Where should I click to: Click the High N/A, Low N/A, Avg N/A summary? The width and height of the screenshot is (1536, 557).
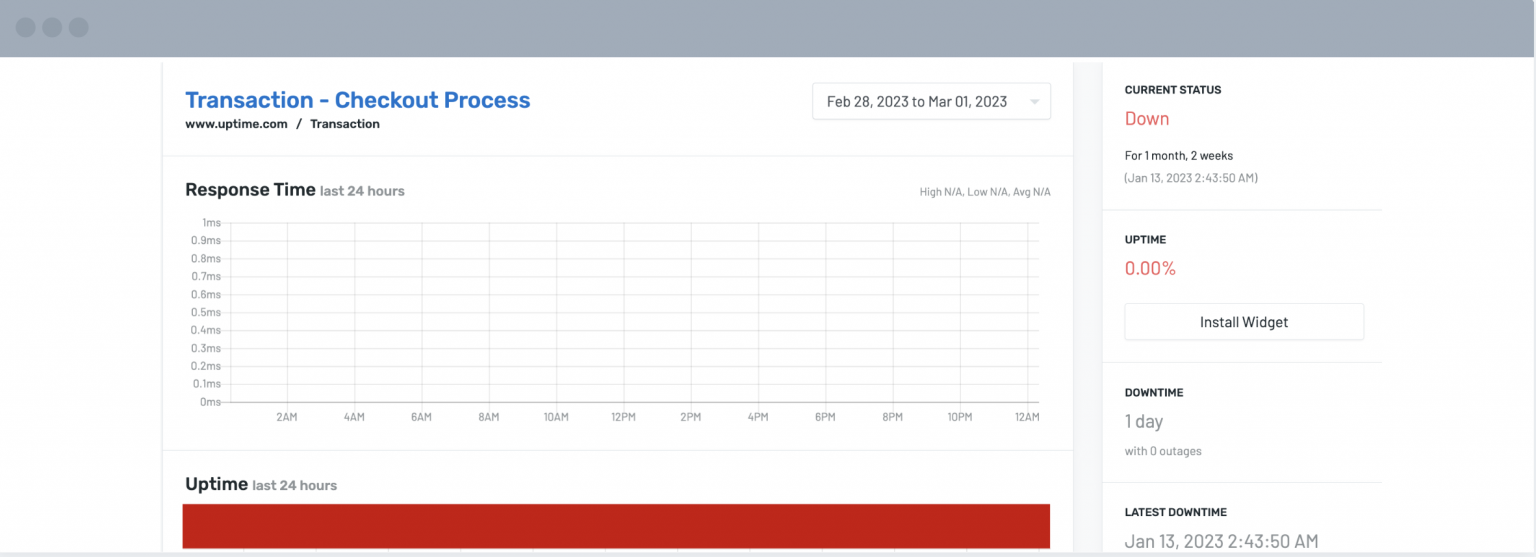point(984,192)
